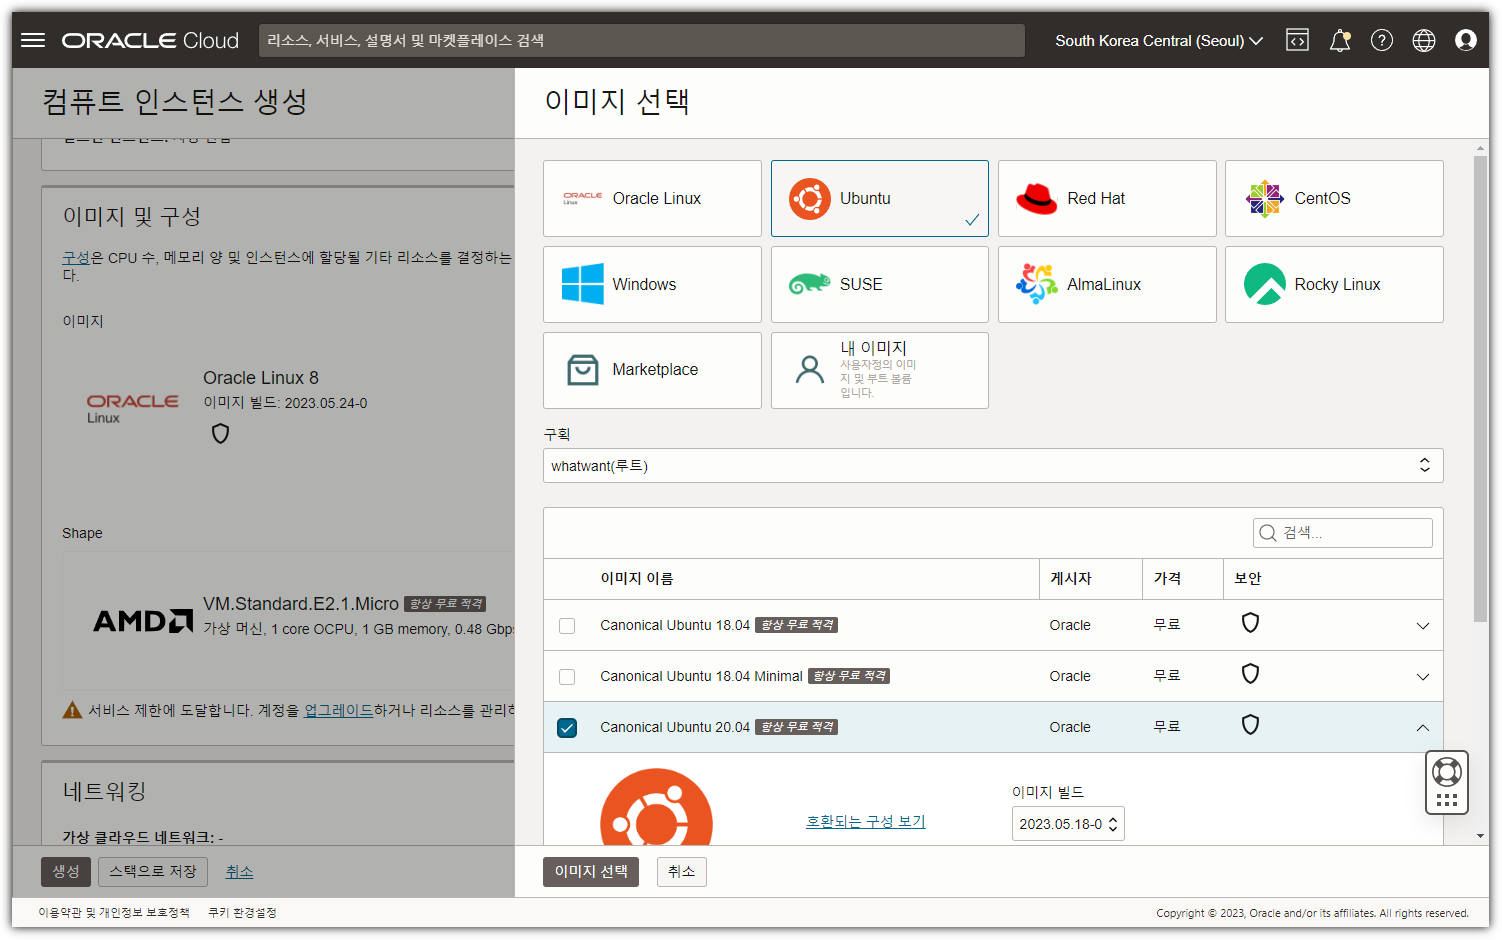Click the 스택으로 저장 button
This screenshot has height=940, width=1502.
pos(153,872)
